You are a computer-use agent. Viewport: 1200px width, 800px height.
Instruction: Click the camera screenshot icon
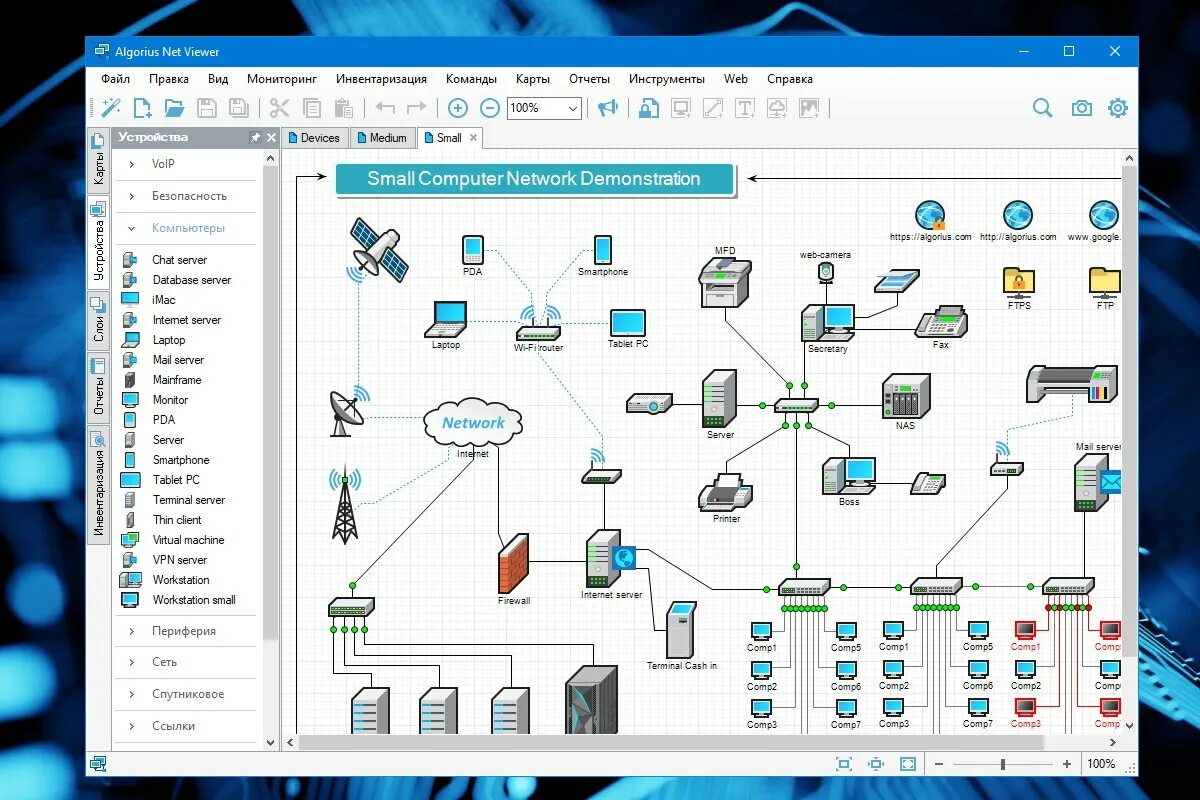pyautogui.click(x=1081, y=108)
